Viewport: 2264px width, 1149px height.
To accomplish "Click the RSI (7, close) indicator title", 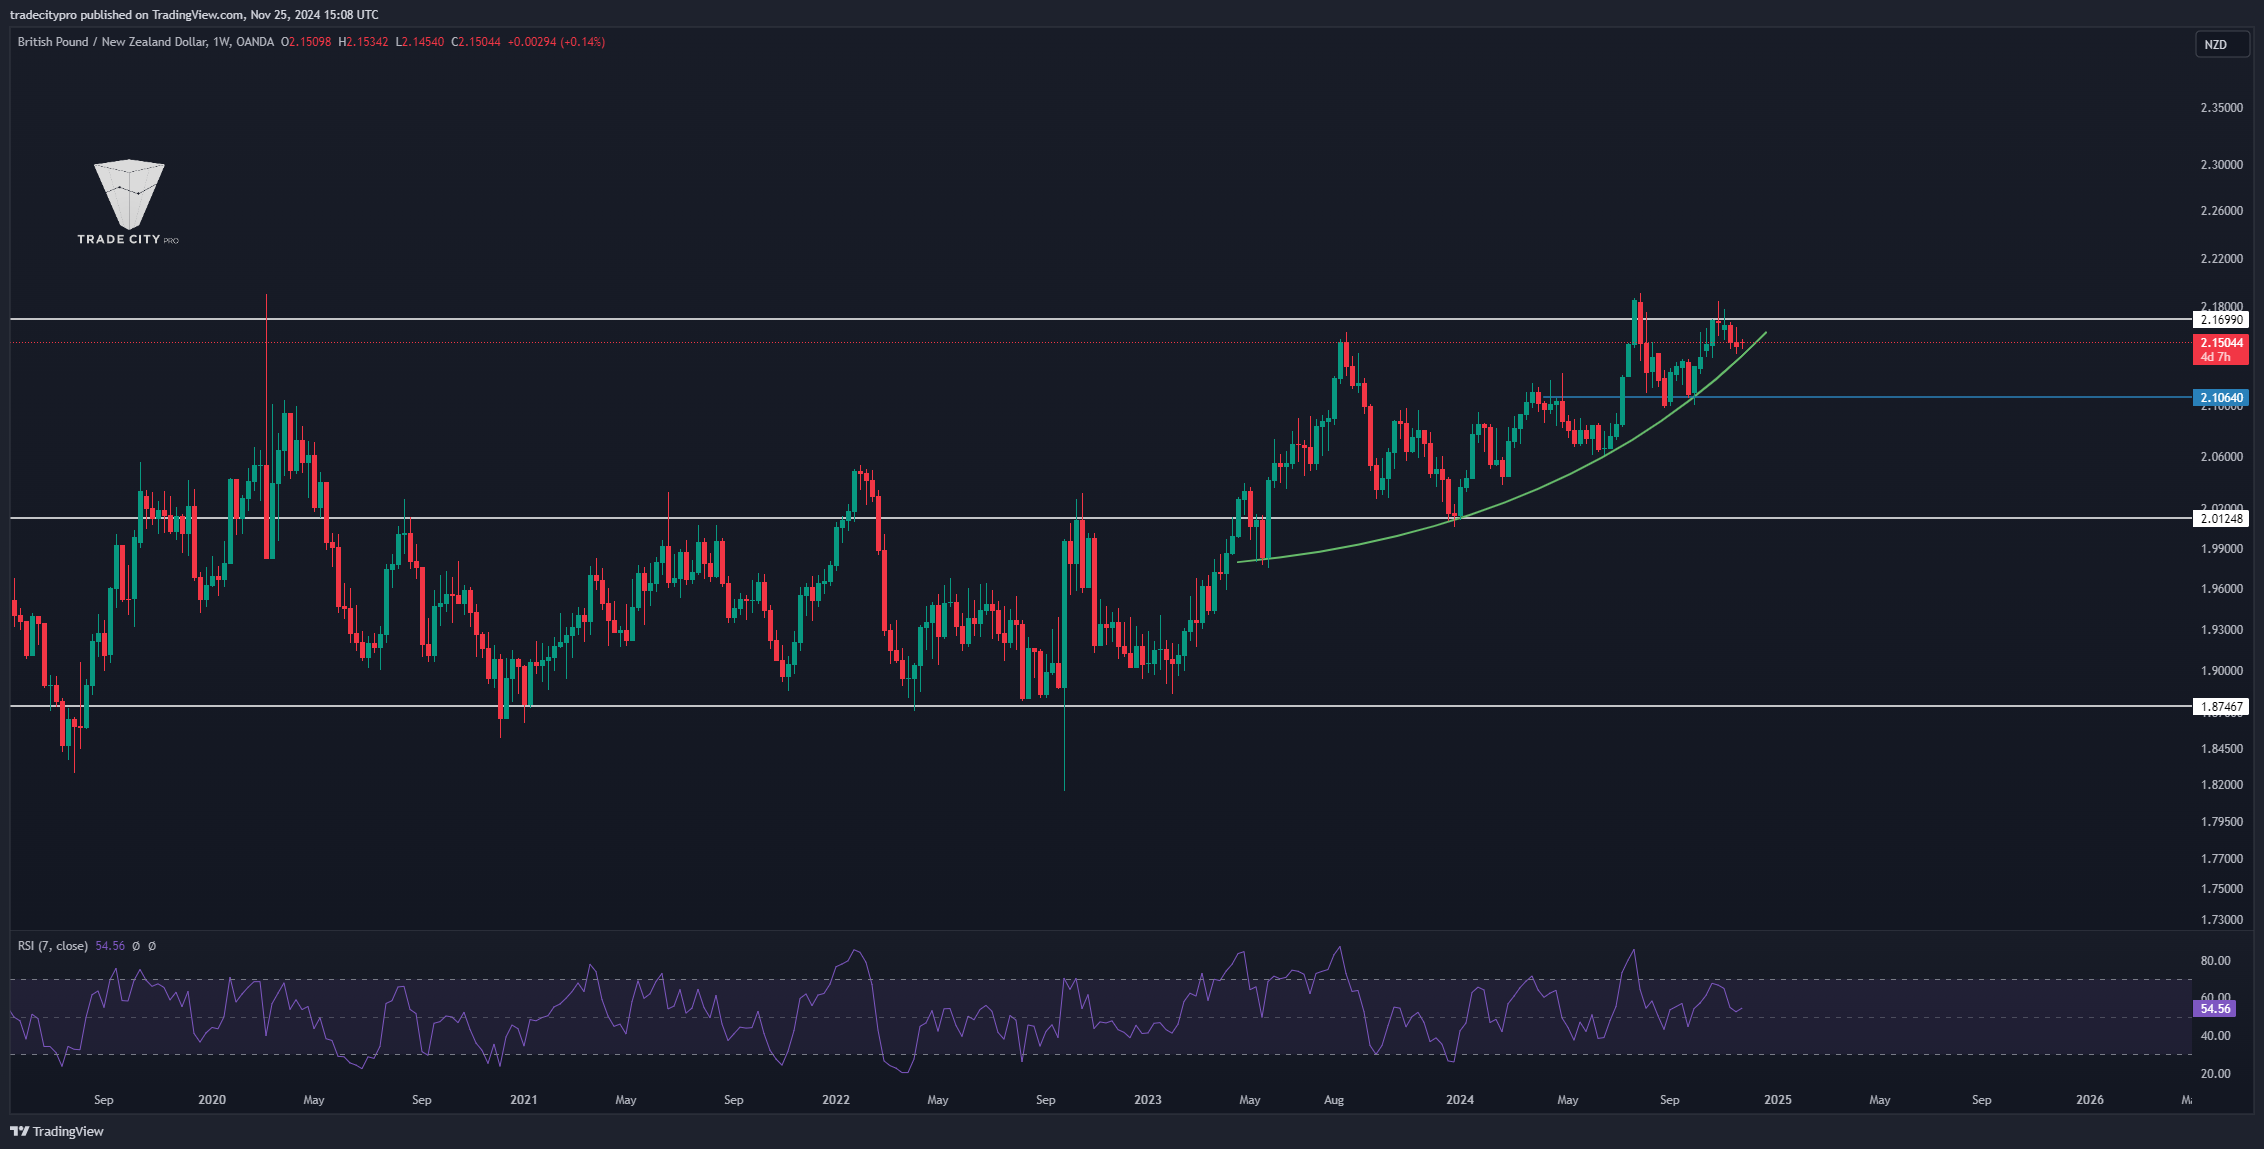I will [x=53, y=946].
